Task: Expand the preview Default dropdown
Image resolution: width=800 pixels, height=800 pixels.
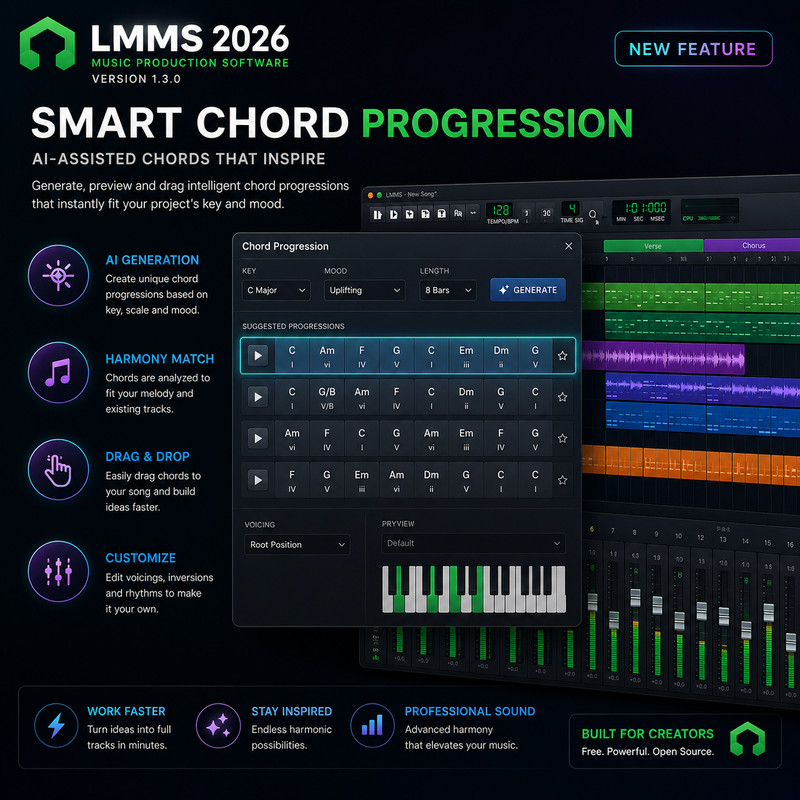Action: point(473,543)
